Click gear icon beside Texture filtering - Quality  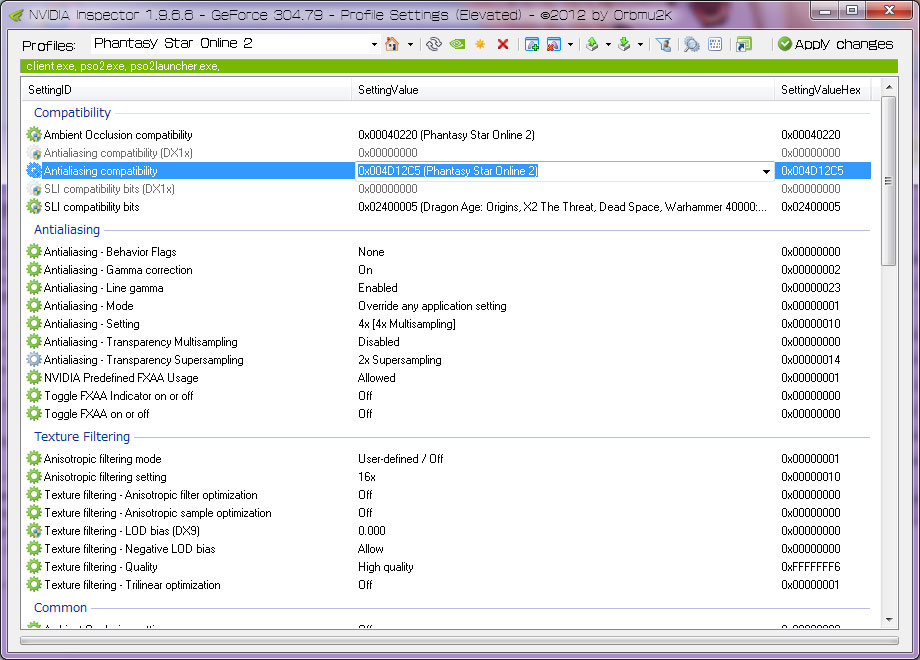click(34, 567)
